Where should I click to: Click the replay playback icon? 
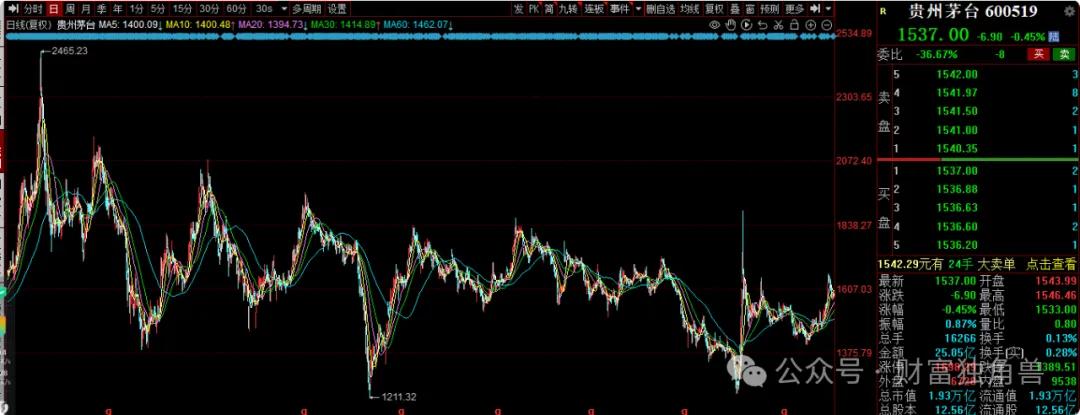[x=746, y=25]
